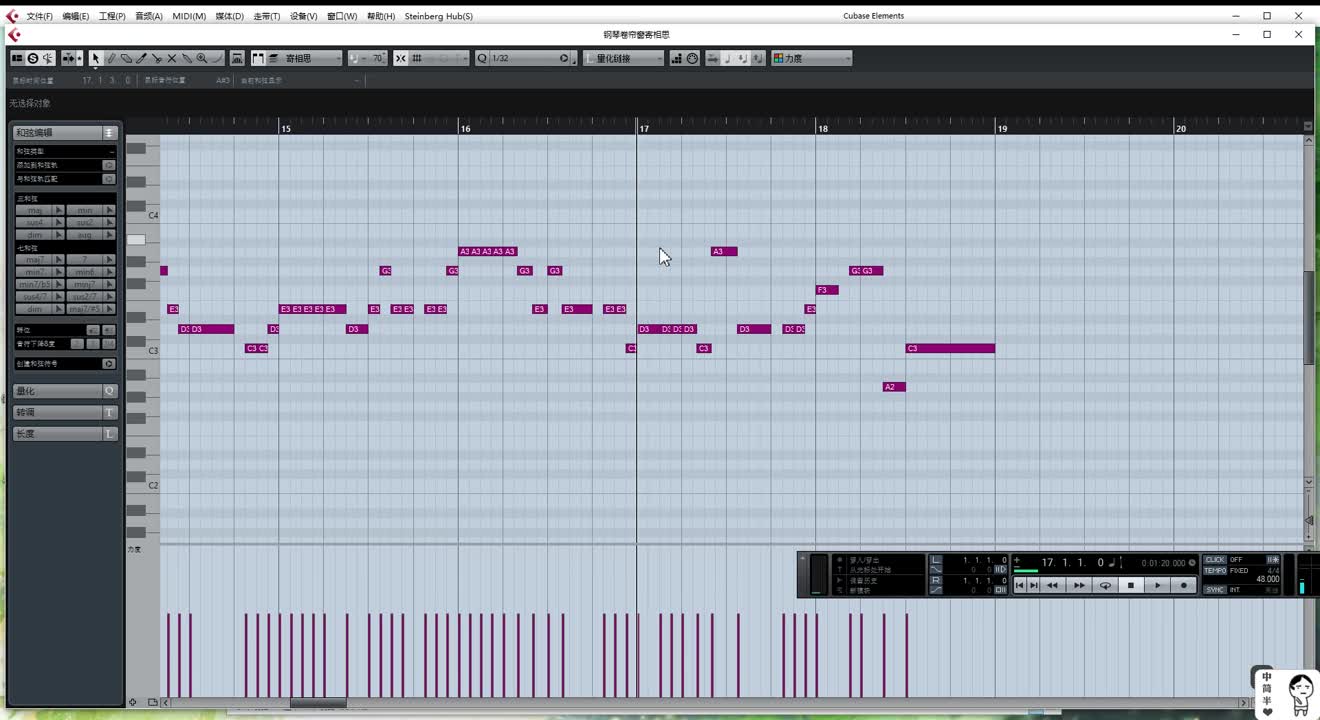Toggle the TEMPO track button

pyautogui.click(x=1215, y=571)
